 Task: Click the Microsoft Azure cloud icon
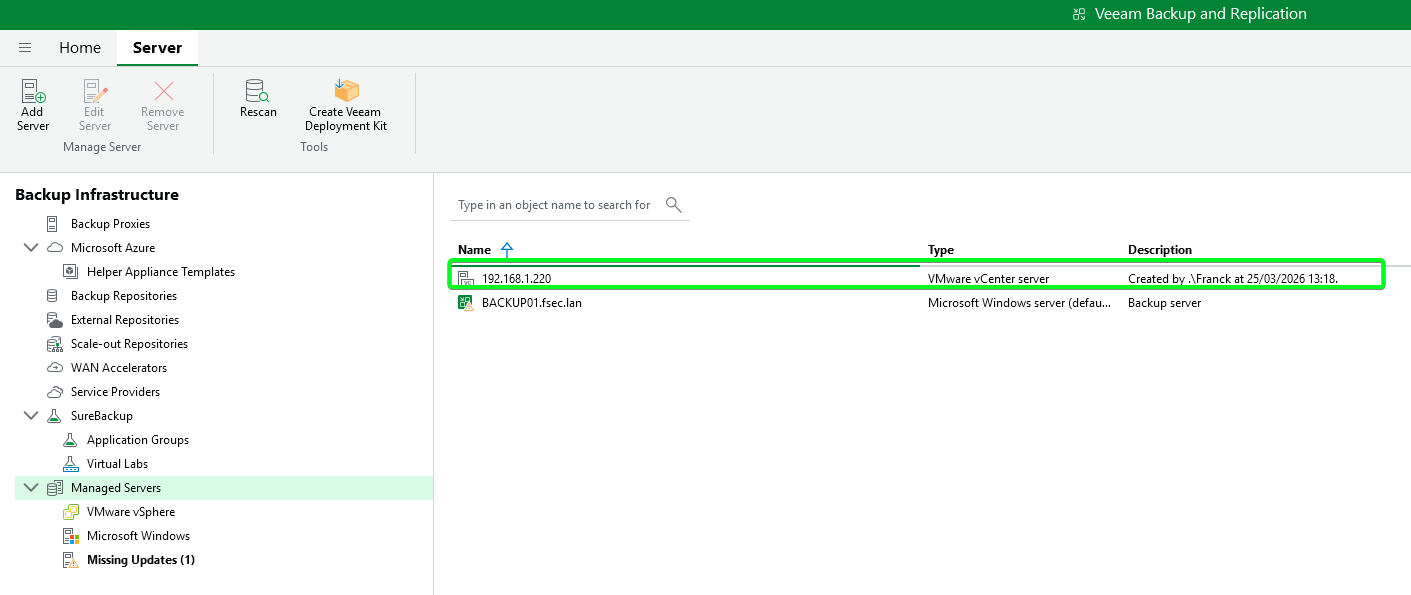(55, 248)
